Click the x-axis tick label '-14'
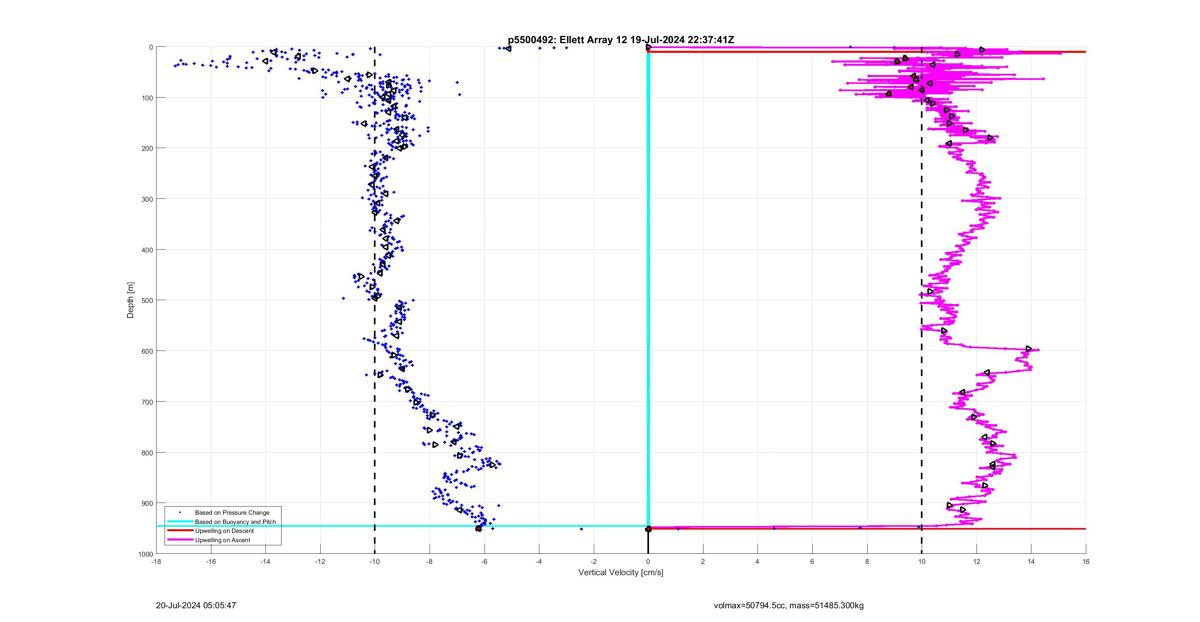 265,562
